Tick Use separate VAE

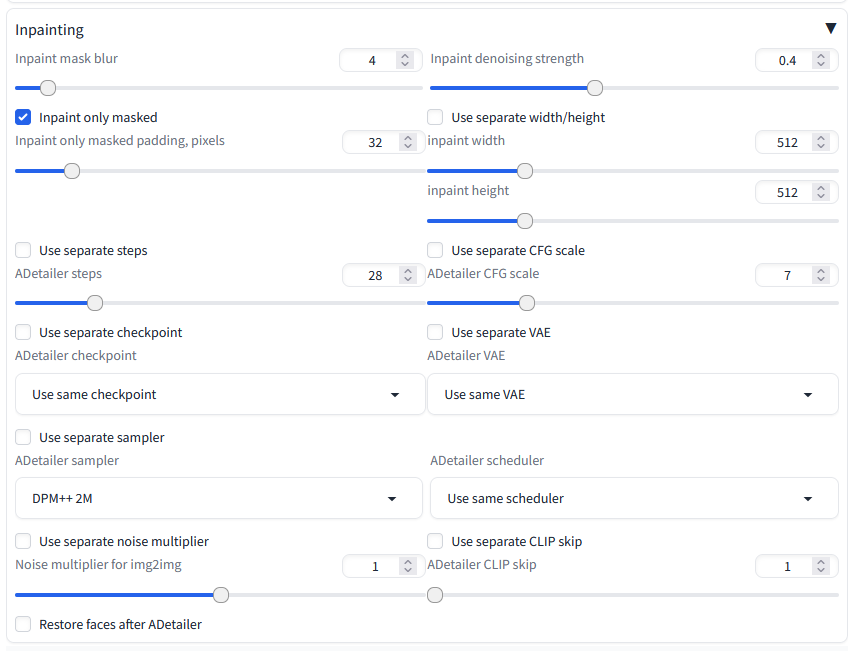435,332
